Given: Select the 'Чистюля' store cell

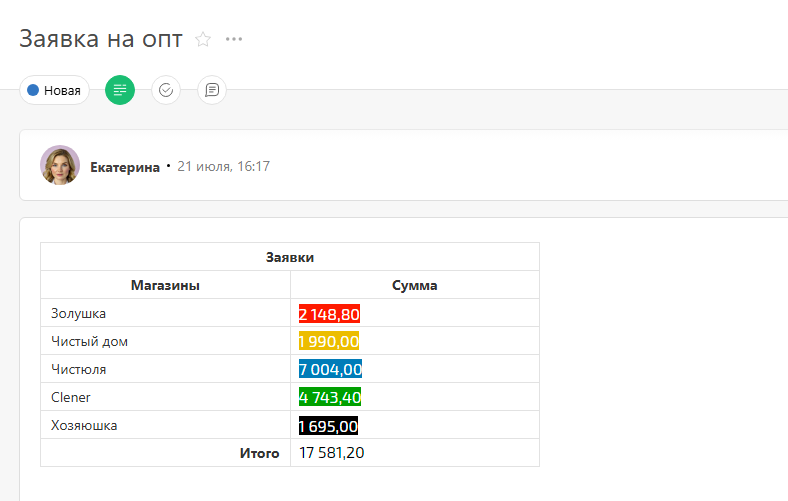Looking at the screenshot, I should tap(165, 369).
